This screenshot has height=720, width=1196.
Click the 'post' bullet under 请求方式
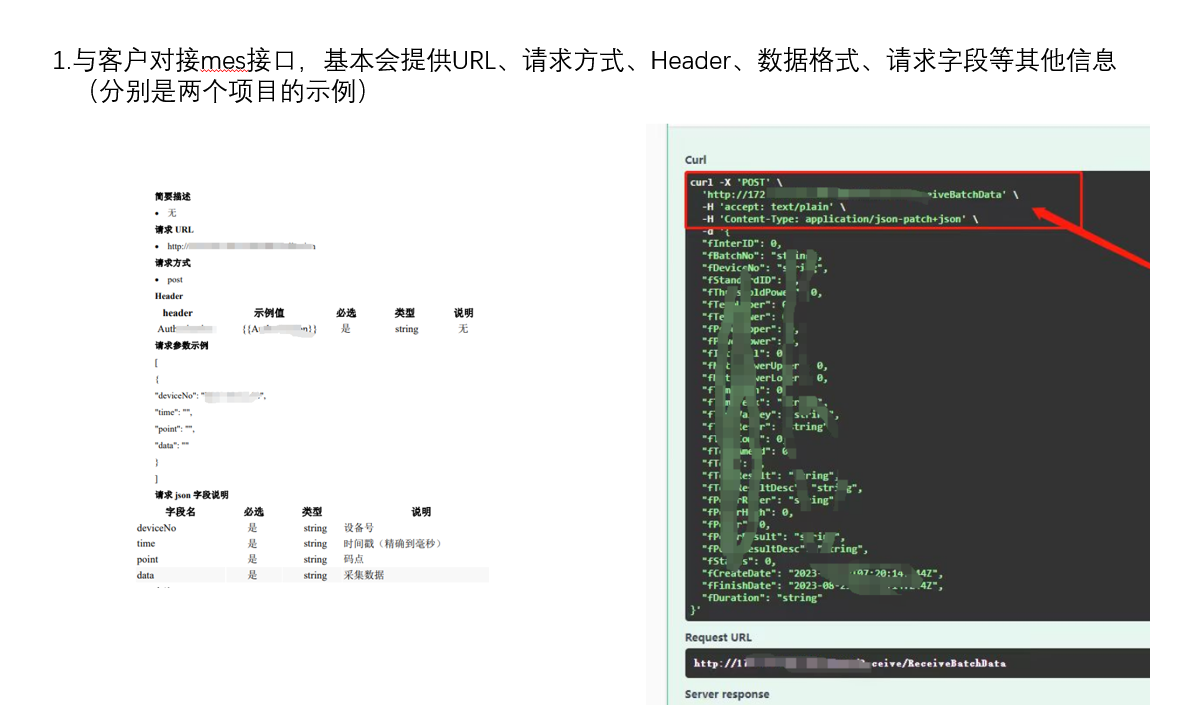175,280
